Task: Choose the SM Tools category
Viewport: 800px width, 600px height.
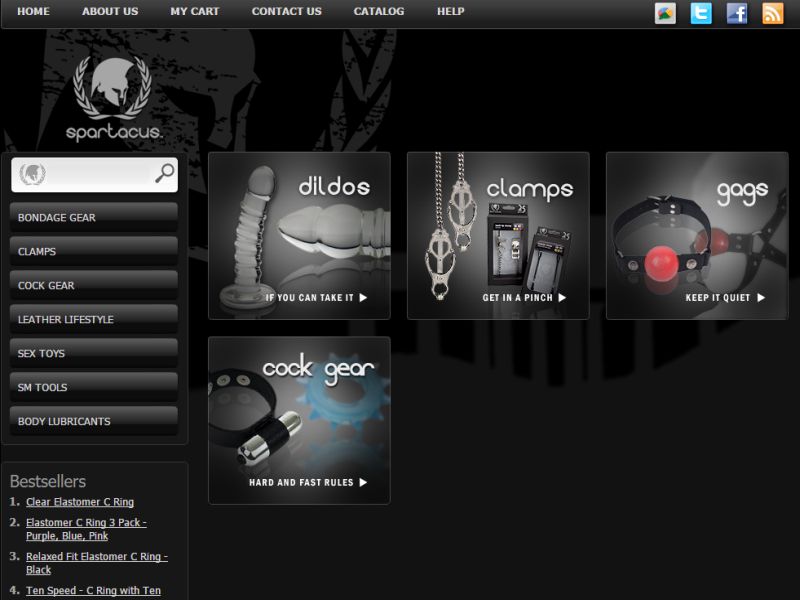Action: [x=94, y=388]
